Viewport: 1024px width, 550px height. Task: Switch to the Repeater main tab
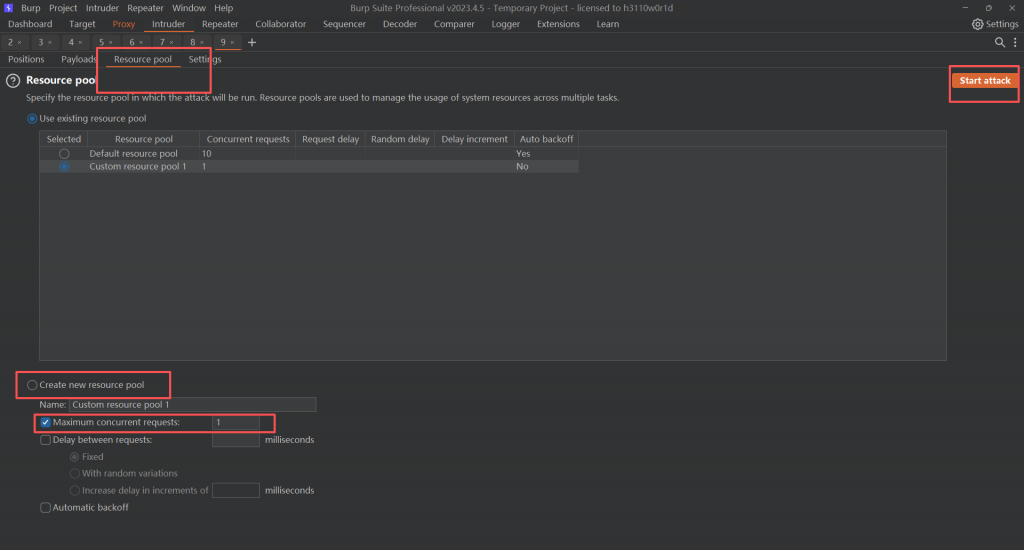point(220,24)
